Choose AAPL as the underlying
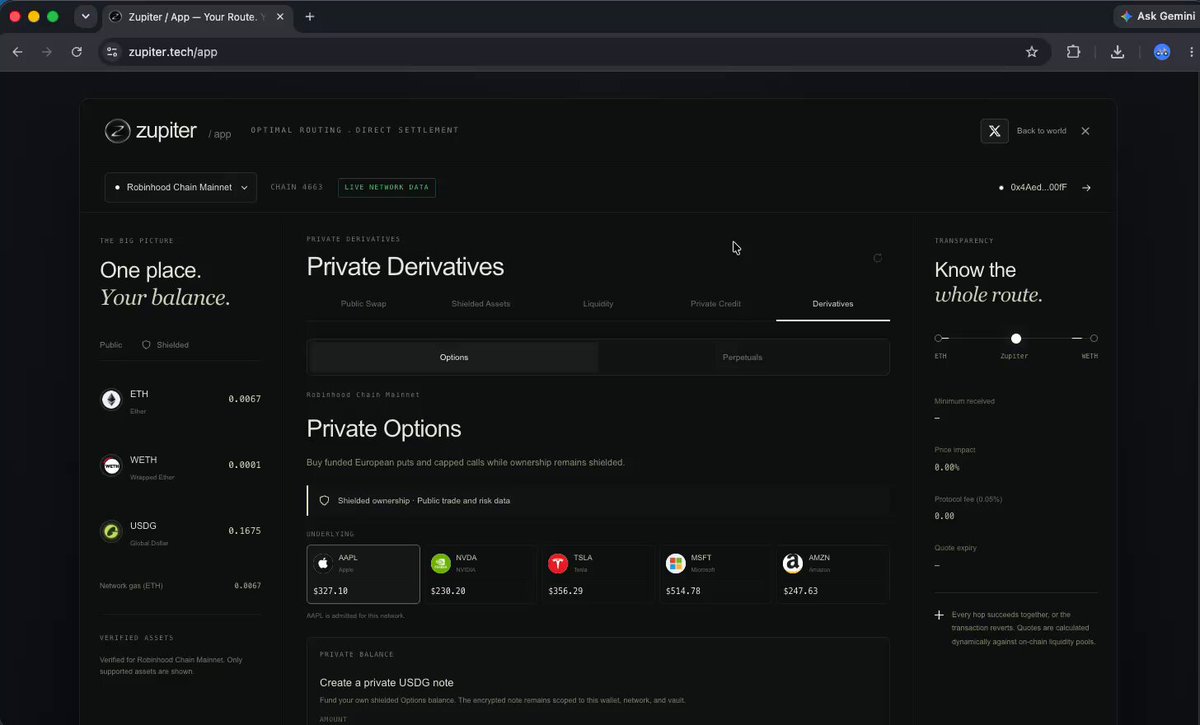The width and height of the screenshot is (1200, 725). pos(363,574)
